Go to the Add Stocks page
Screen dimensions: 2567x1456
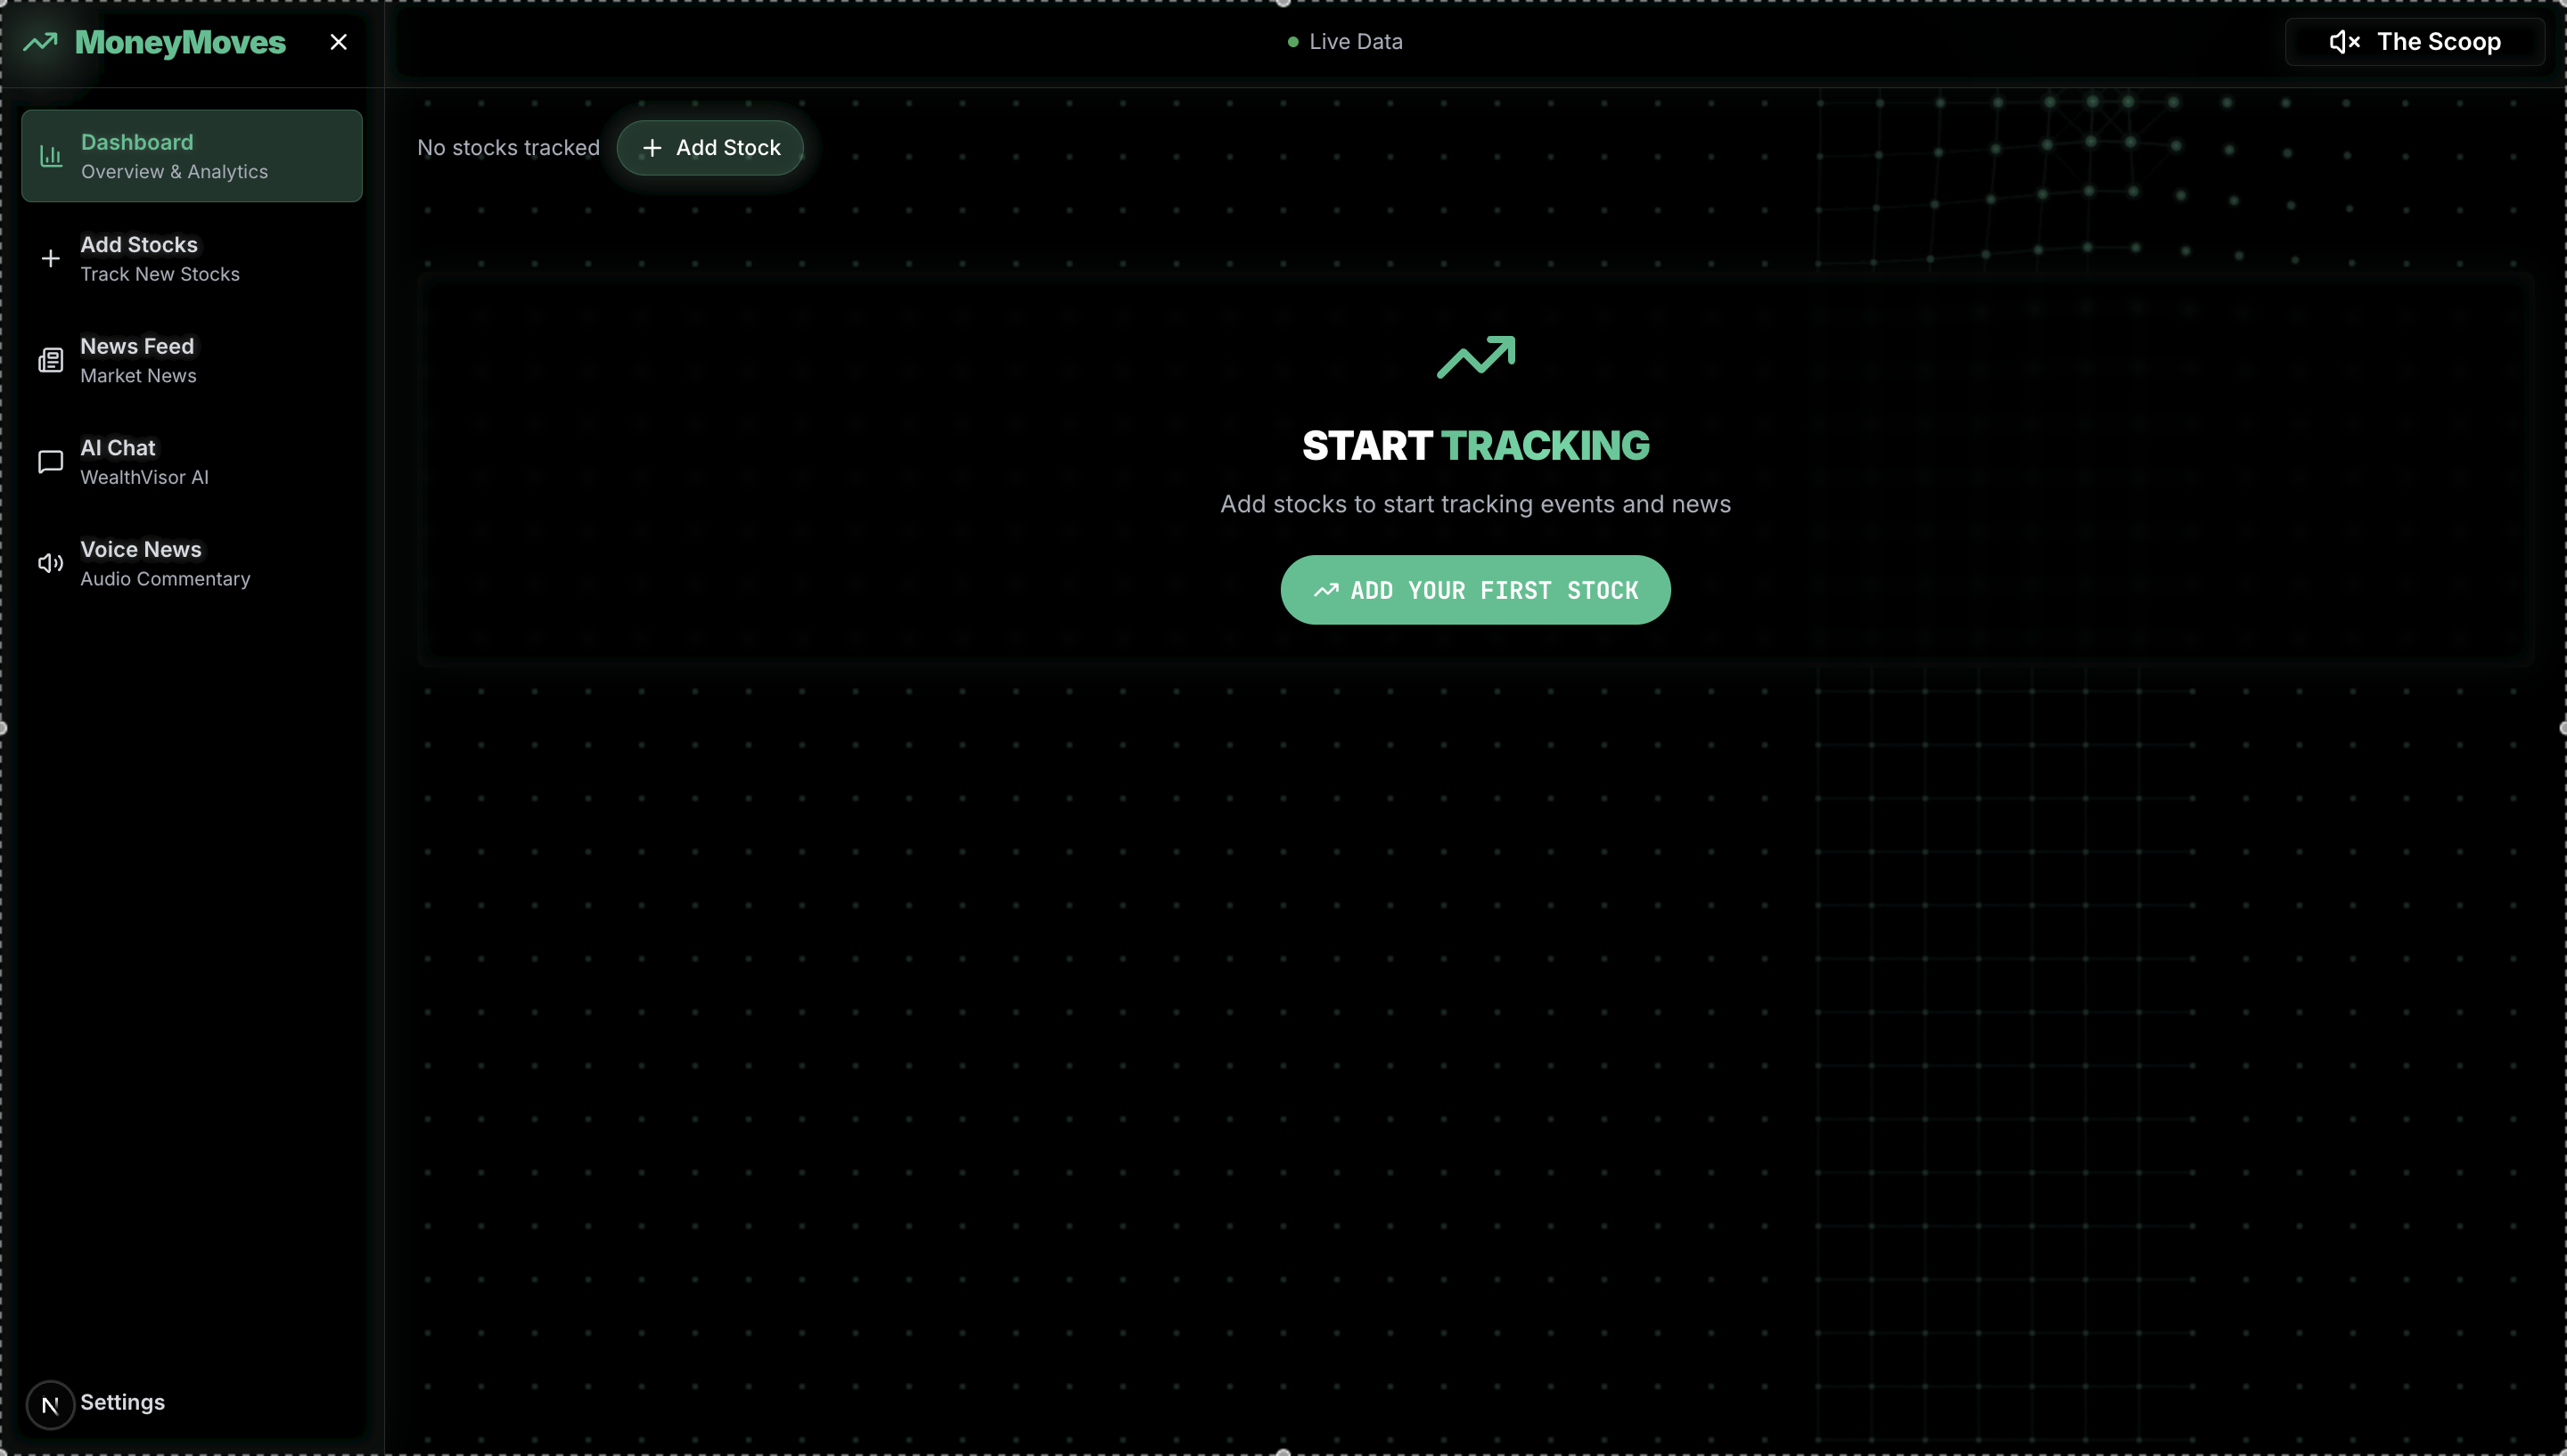click(x=160, y=259)
